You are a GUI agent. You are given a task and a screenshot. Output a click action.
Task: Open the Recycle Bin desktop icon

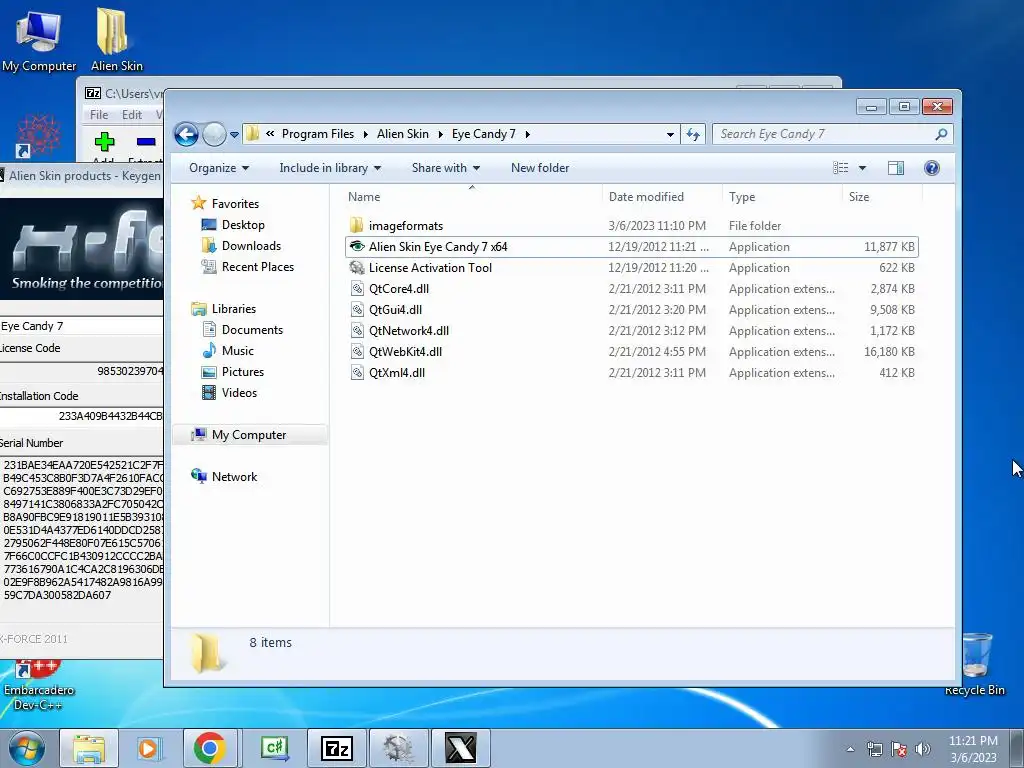coord(975,664)
